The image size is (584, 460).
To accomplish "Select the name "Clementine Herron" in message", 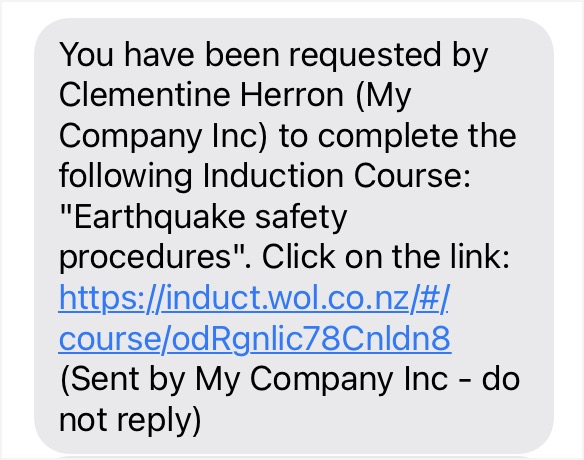I will tap(201, 95).
